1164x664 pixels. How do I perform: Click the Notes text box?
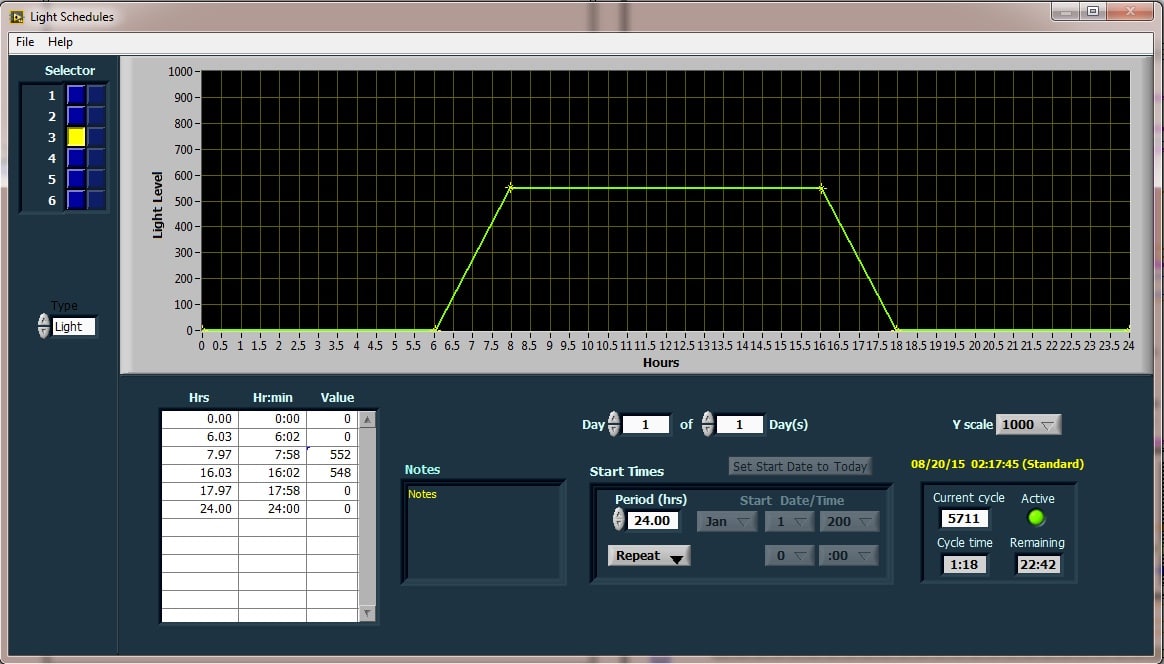click(x=483, y=532)
